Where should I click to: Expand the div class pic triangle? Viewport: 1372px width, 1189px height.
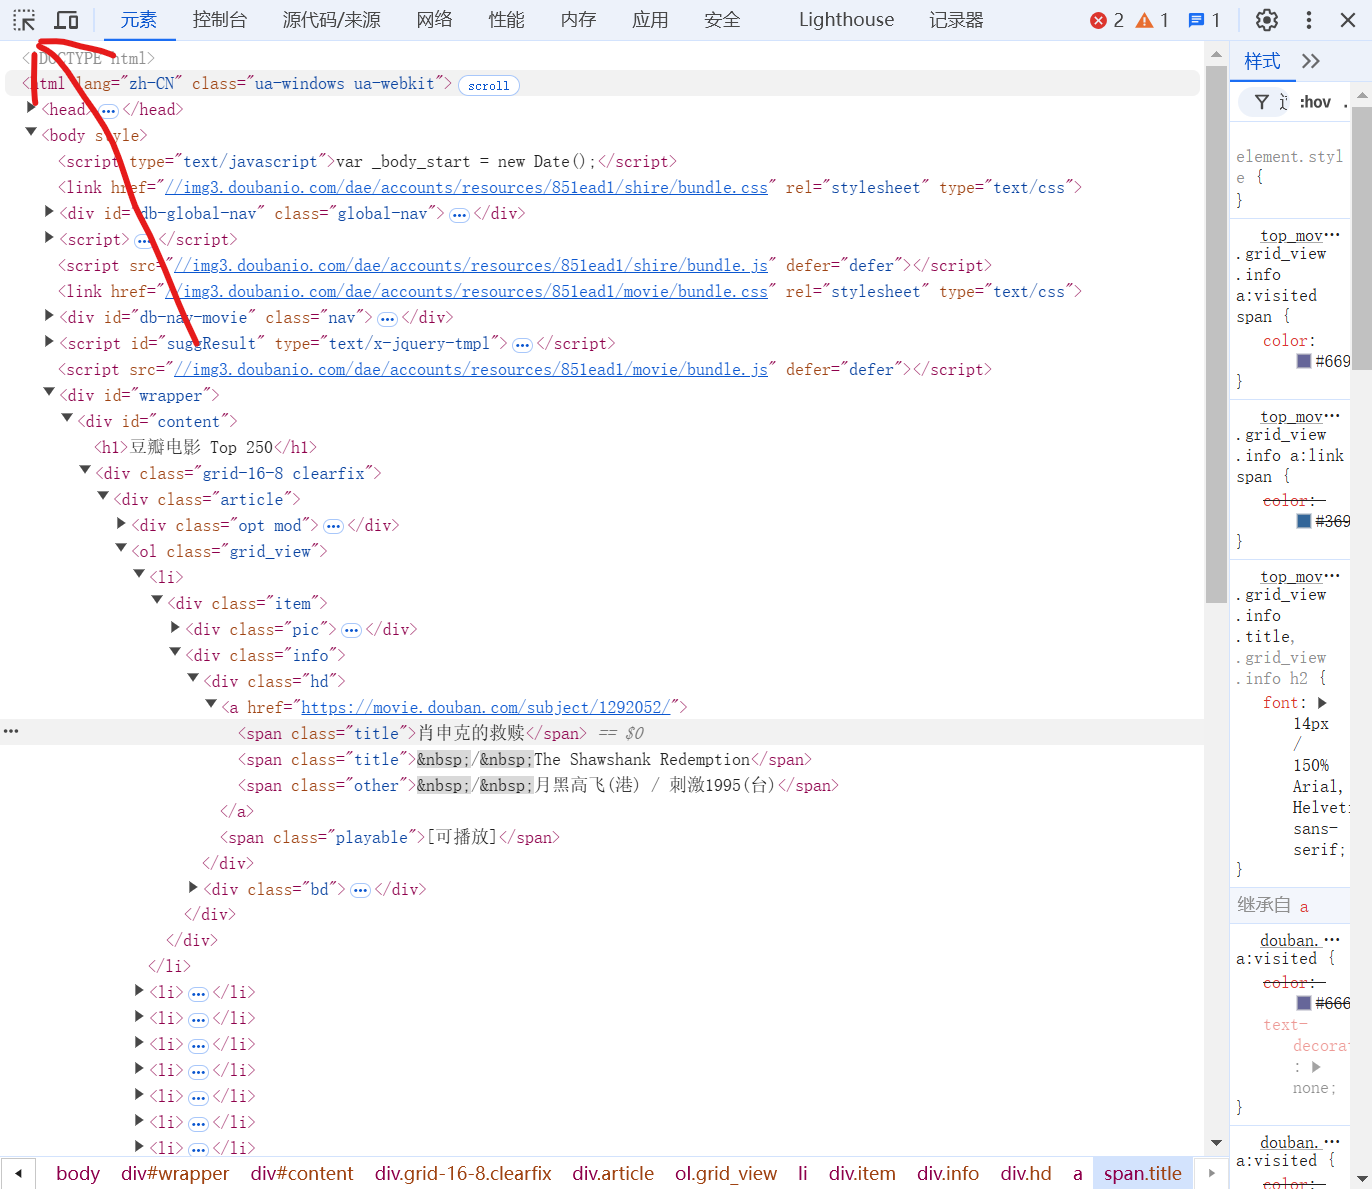[x=175, y=628]
